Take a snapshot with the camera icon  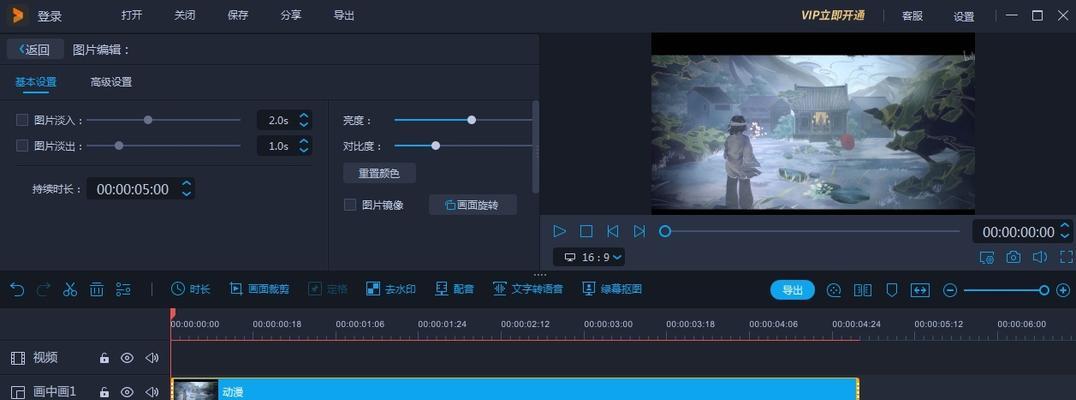point(1013,257)
